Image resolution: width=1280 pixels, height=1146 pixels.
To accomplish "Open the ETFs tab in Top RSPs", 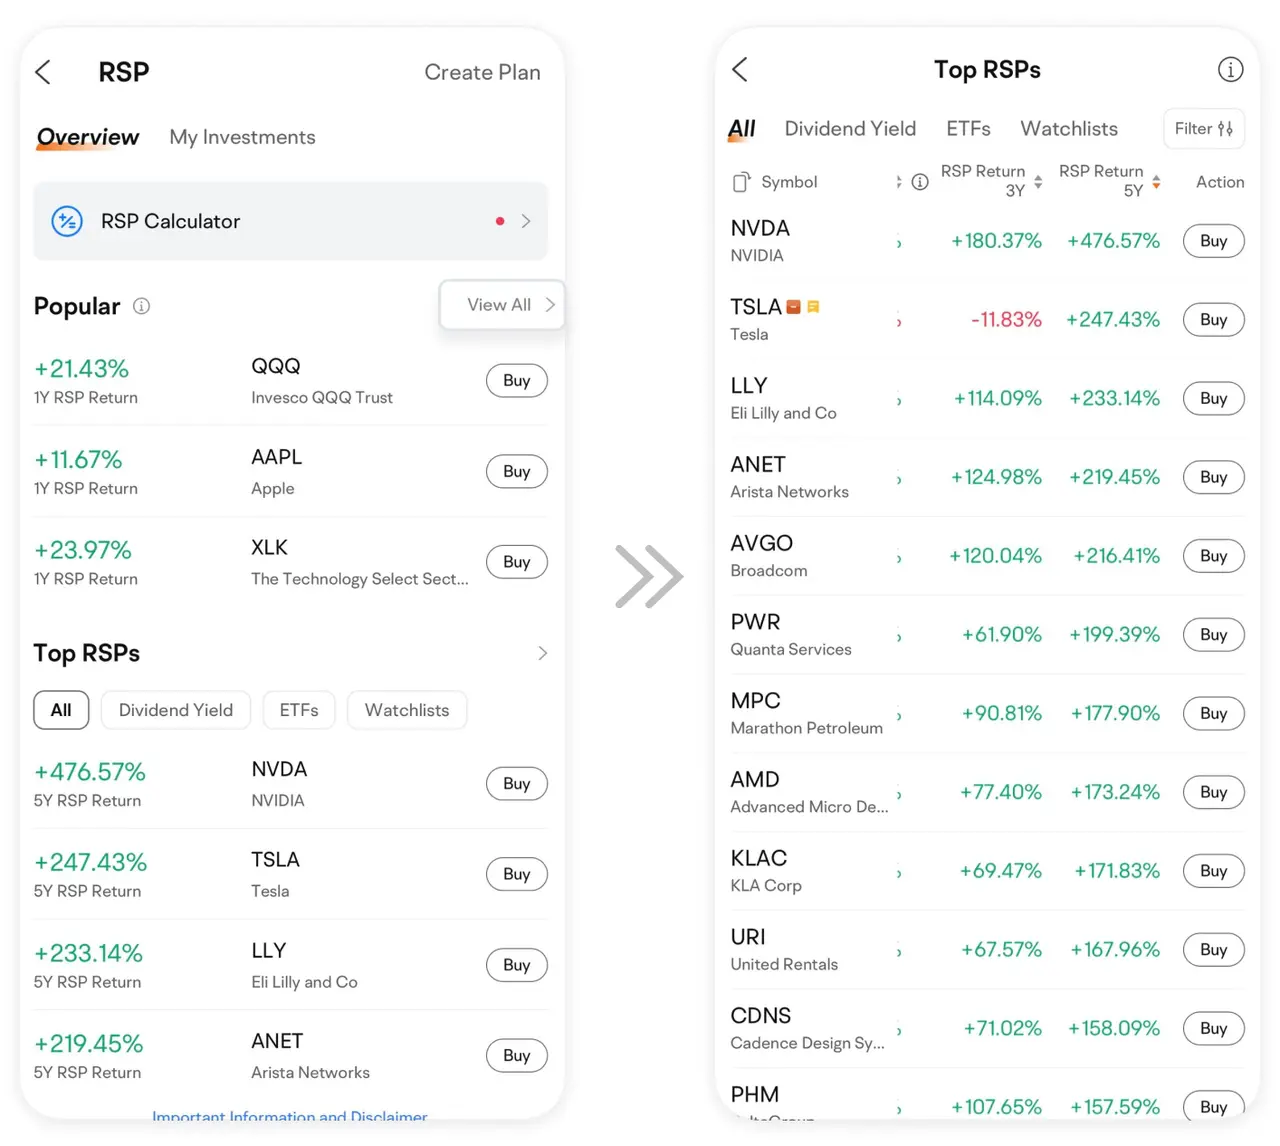I will point(968,129).
